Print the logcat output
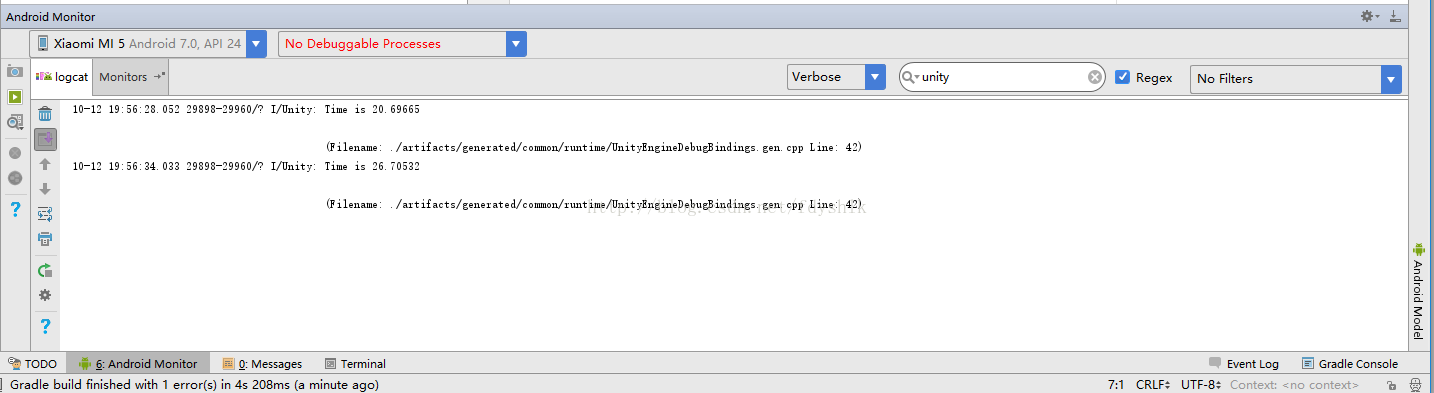 [45, 239]
